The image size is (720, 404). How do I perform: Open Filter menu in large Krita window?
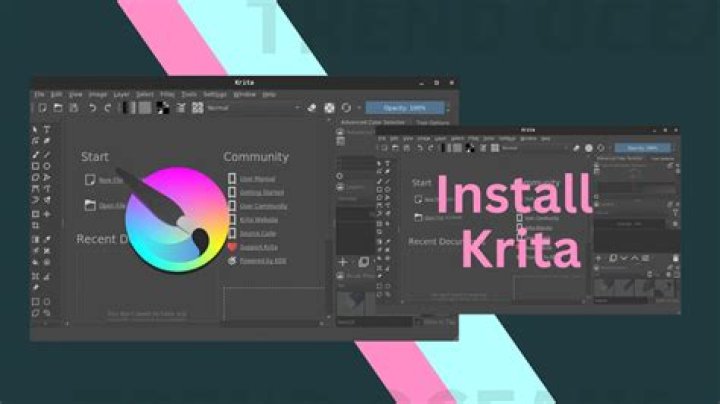[x=167, y=94]
